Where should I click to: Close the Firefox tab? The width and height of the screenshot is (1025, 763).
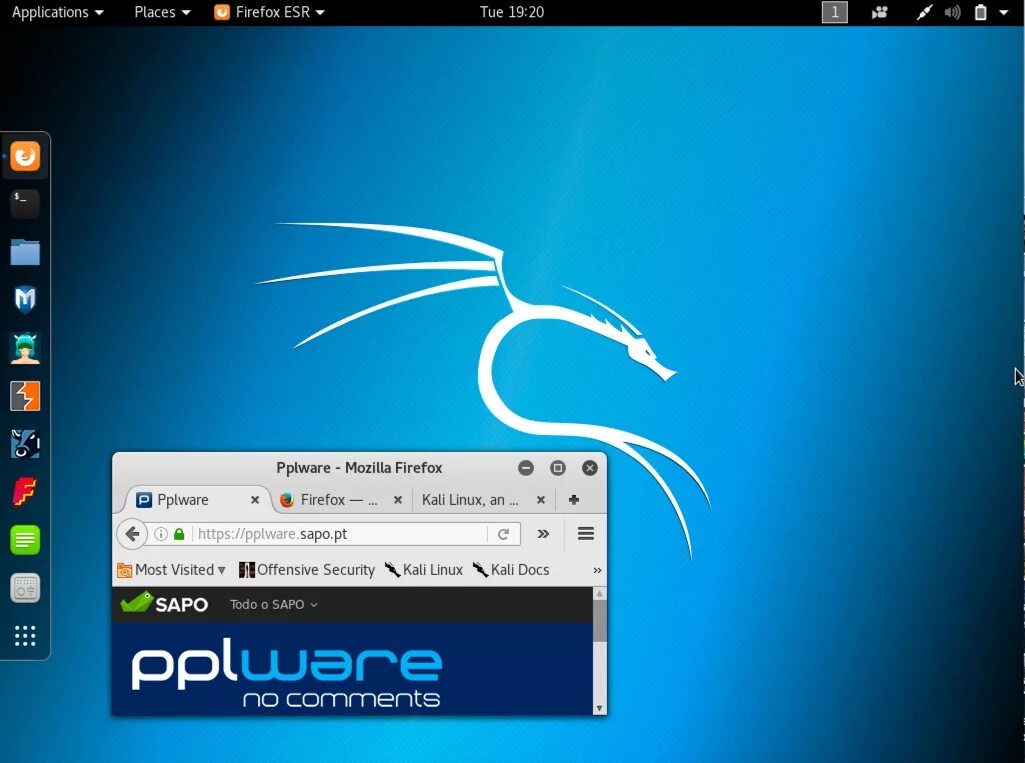397,500
